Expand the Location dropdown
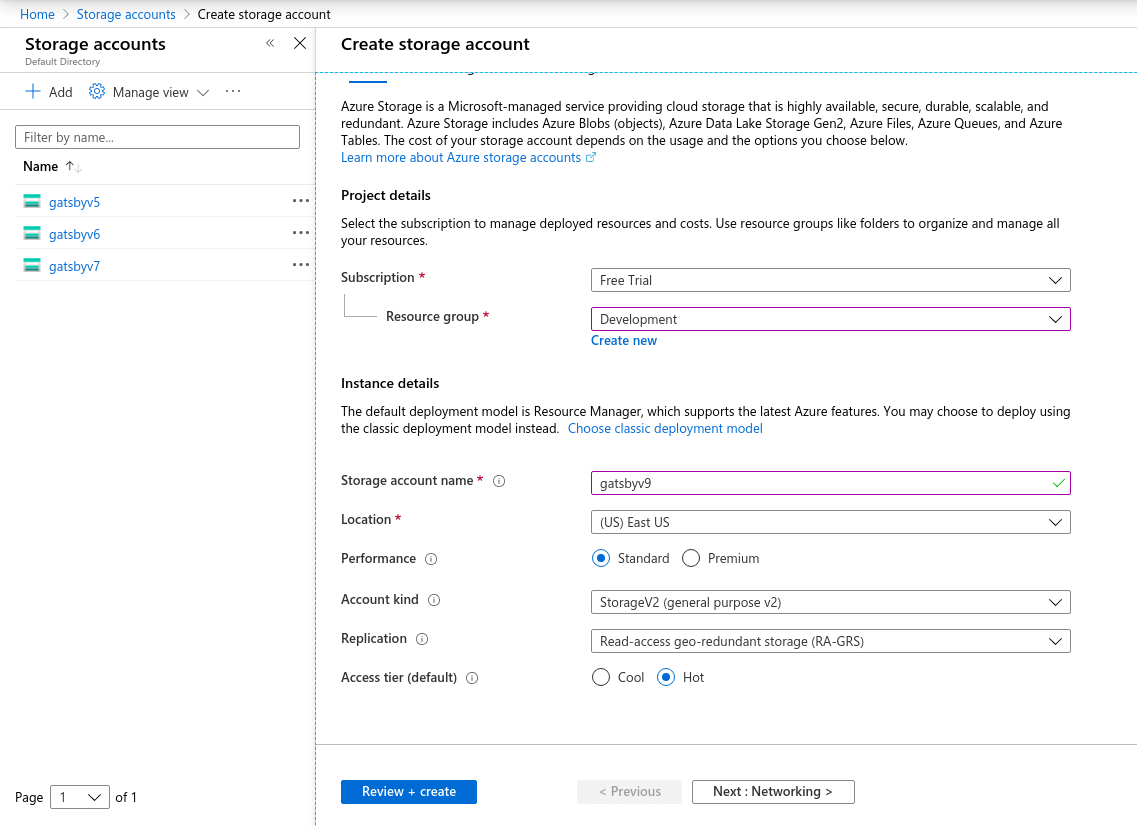1137x826 pixels. click(x=830, y=522)
